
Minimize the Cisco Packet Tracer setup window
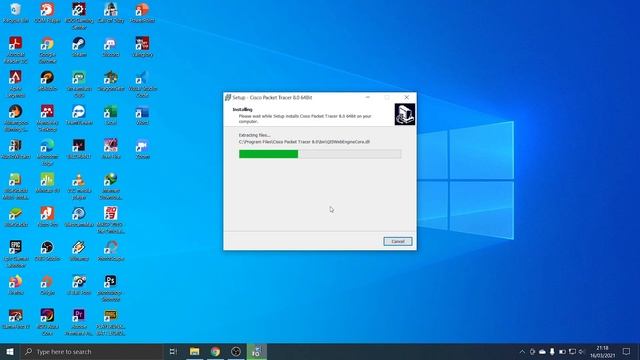(367, 97)
